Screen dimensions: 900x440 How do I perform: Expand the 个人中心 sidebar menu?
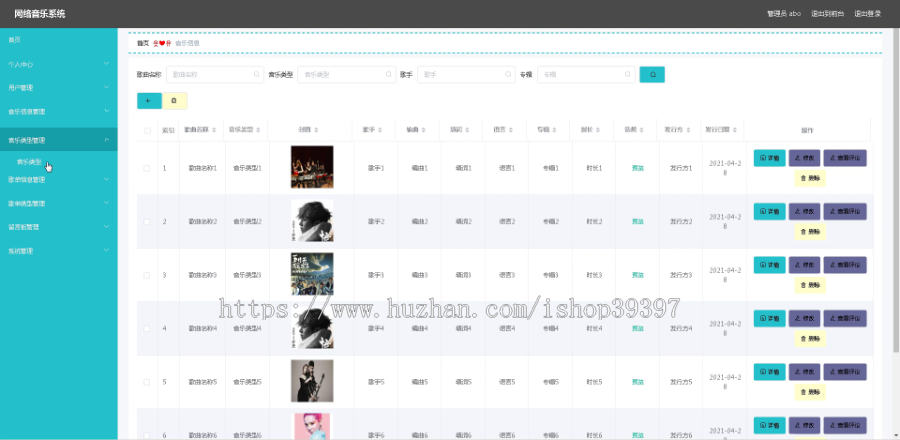click(x=59, y=64)
